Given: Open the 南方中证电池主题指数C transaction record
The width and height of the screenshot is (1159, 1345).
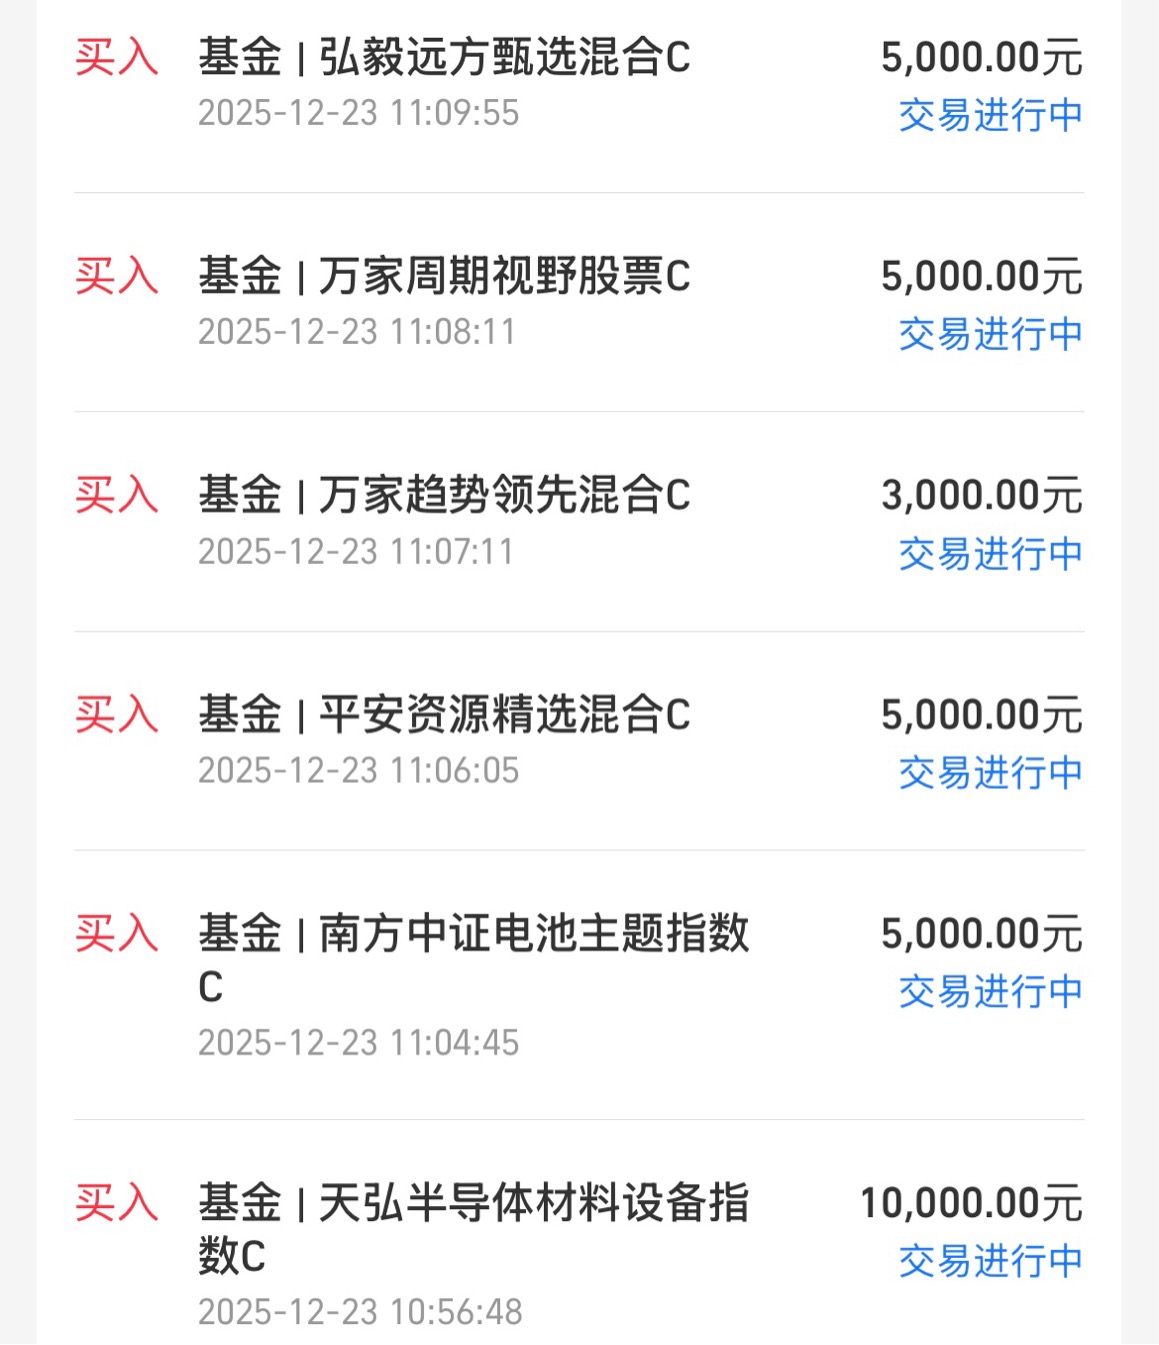Looking at the screenshot, I should (579, 985).
